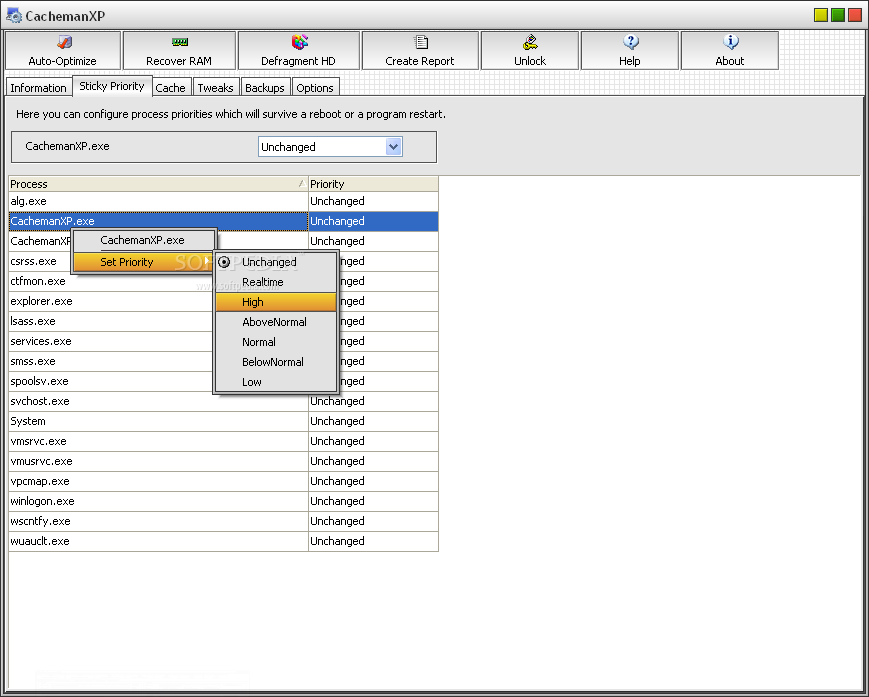Click the CachemanXP.exe priority combo box field
Viewport: 869px width, 697px height.
pyautogui.click(x=330, y=147)
